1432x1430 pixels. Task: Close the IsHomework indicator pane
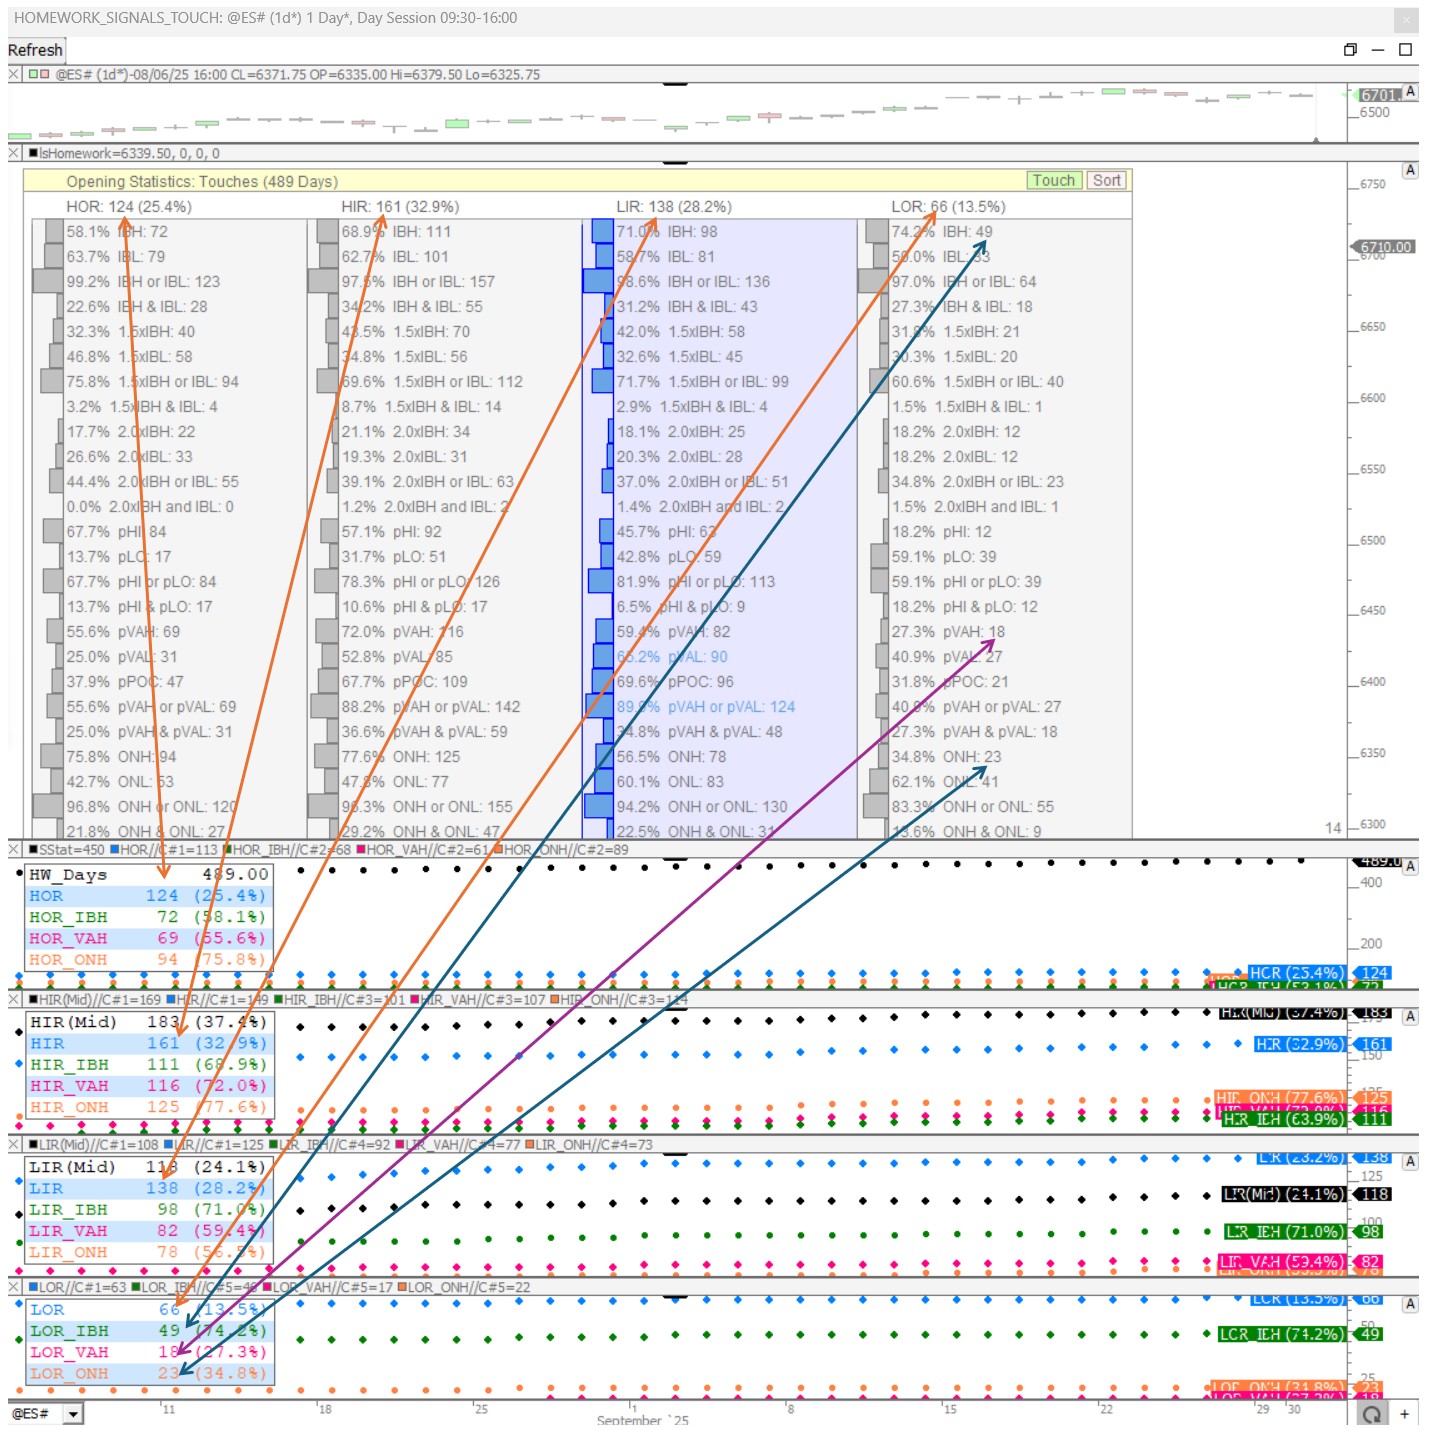tap(14, 153)
